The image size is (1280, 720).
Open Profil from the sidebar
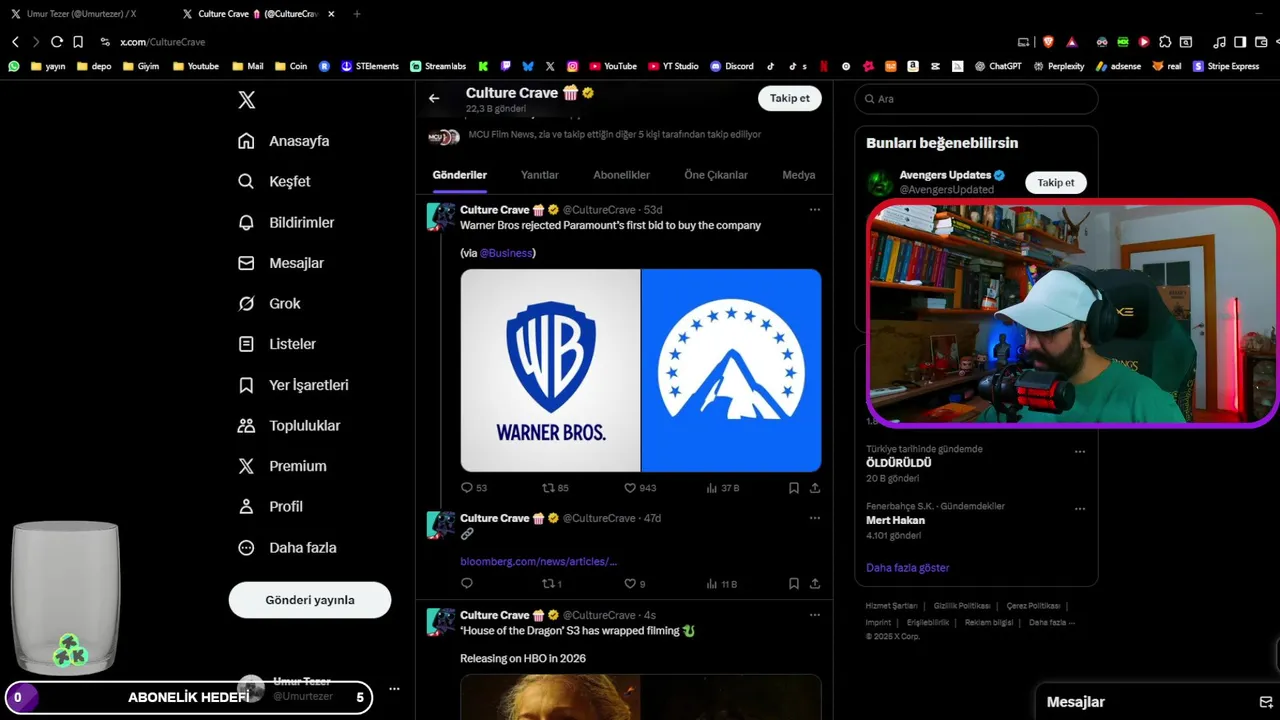pos(270,507)
